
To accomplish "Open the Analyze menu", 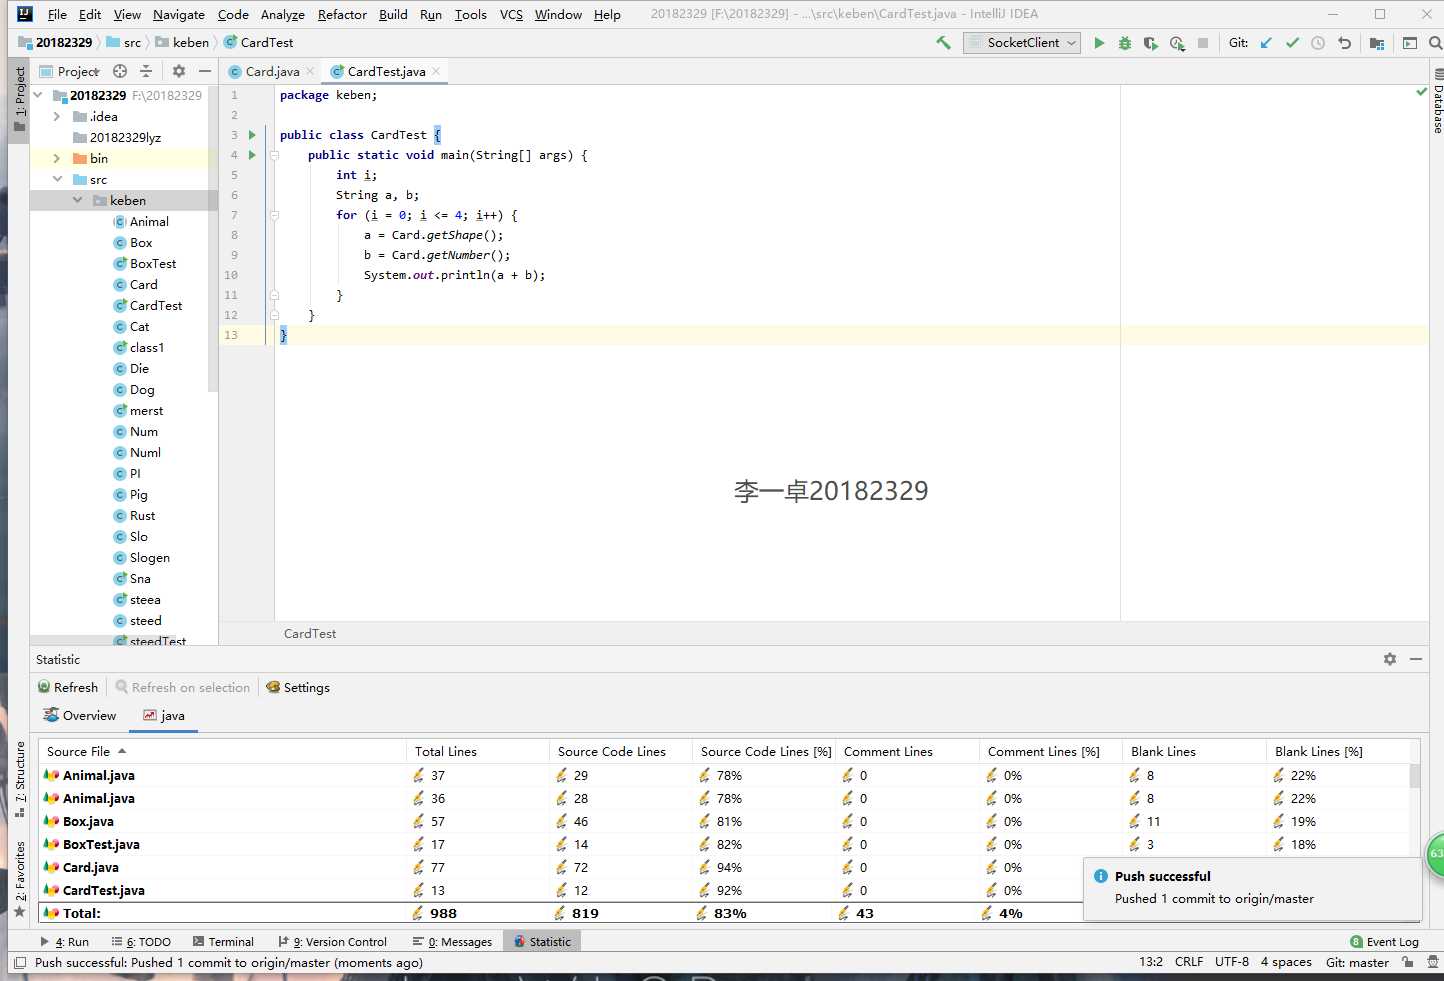I will pyautogui.click(x=283, y=14).
